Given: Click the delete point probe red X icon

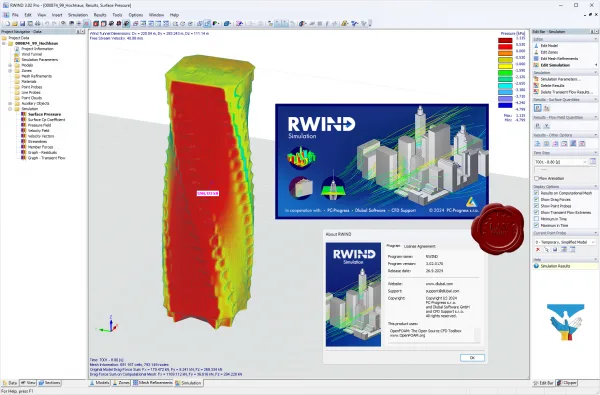Looking at the screenshot, I should click(538, 250).
